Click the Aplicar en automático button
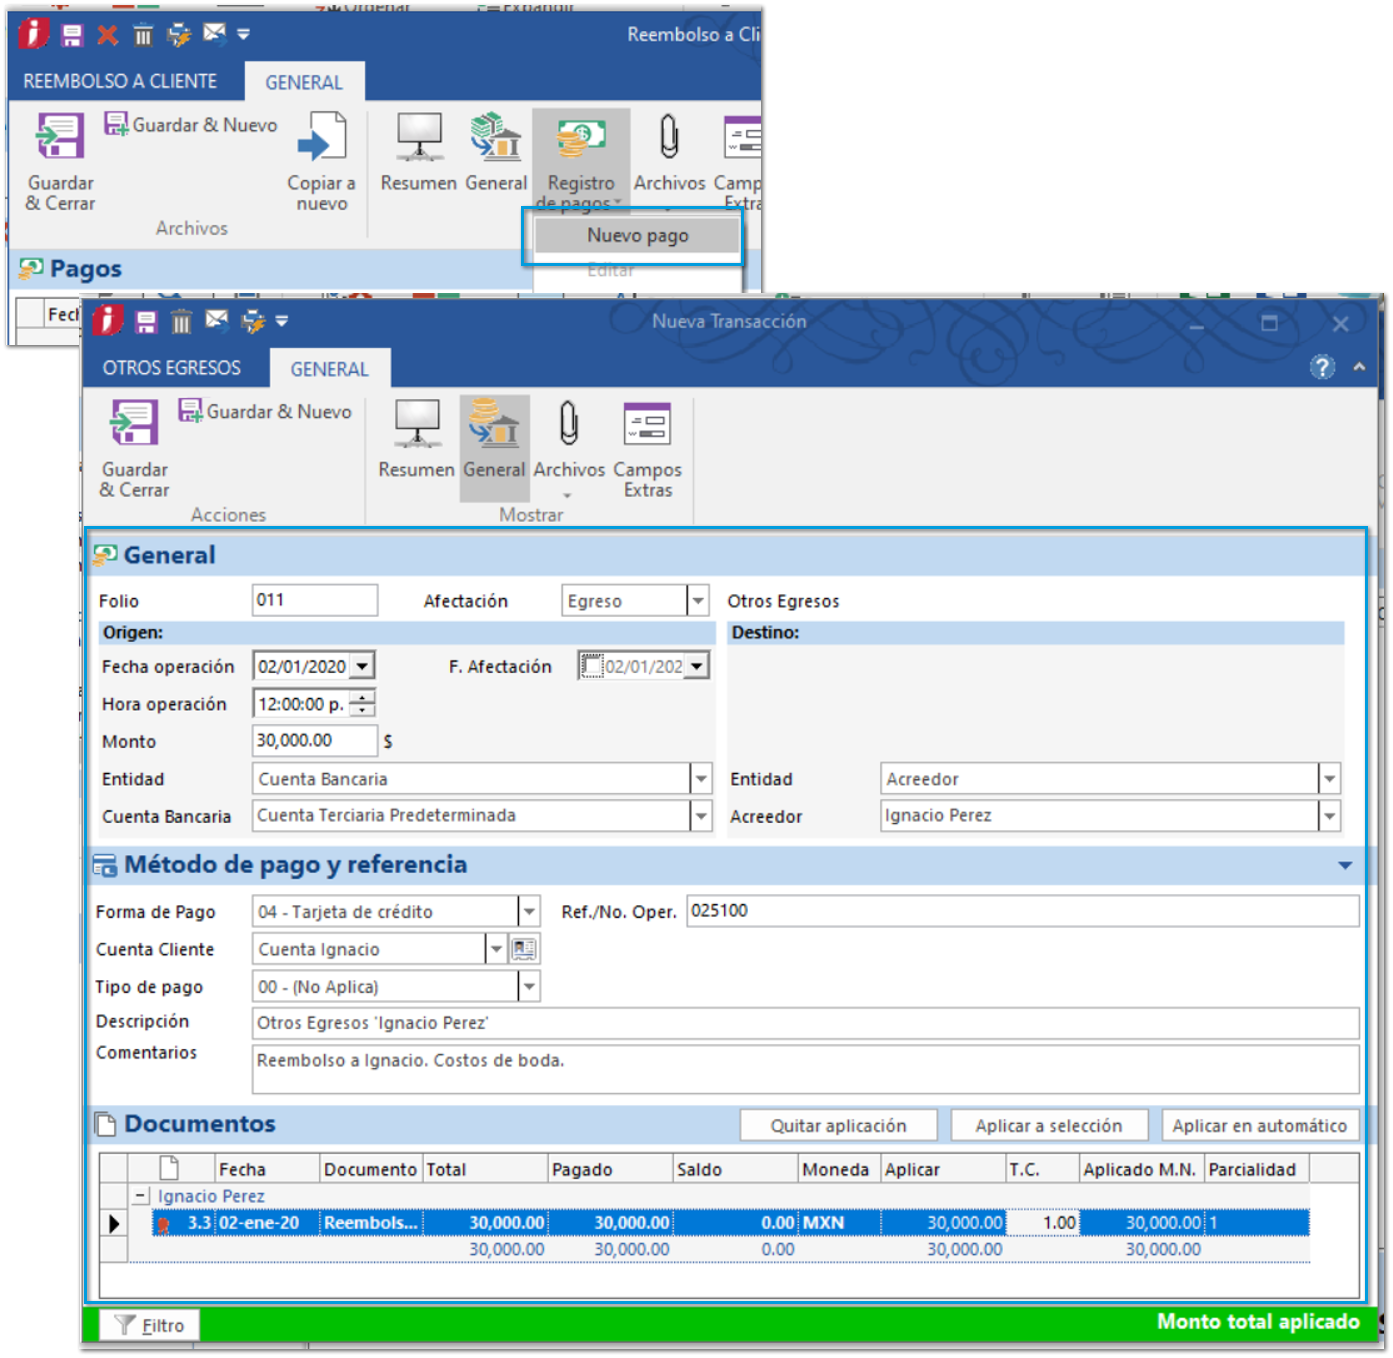This screenshot has width=1393, height=1358. coord(1258,1126)
